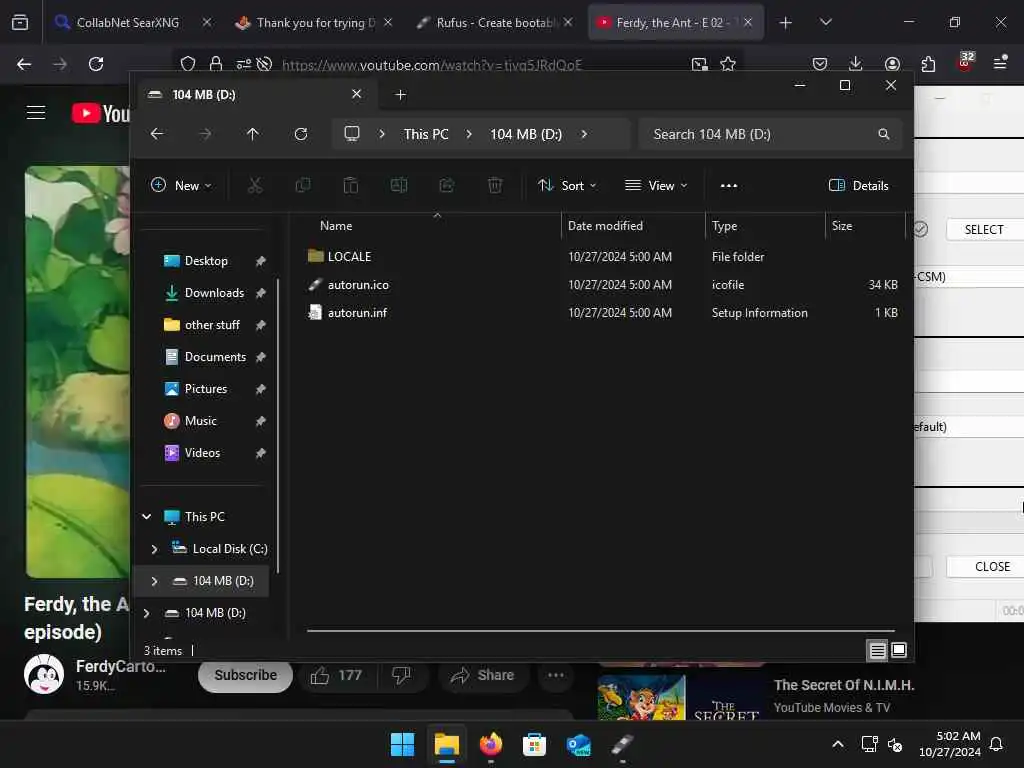
Task: Open the Sort dropdown in Explorer
Action: click(567, 185)
